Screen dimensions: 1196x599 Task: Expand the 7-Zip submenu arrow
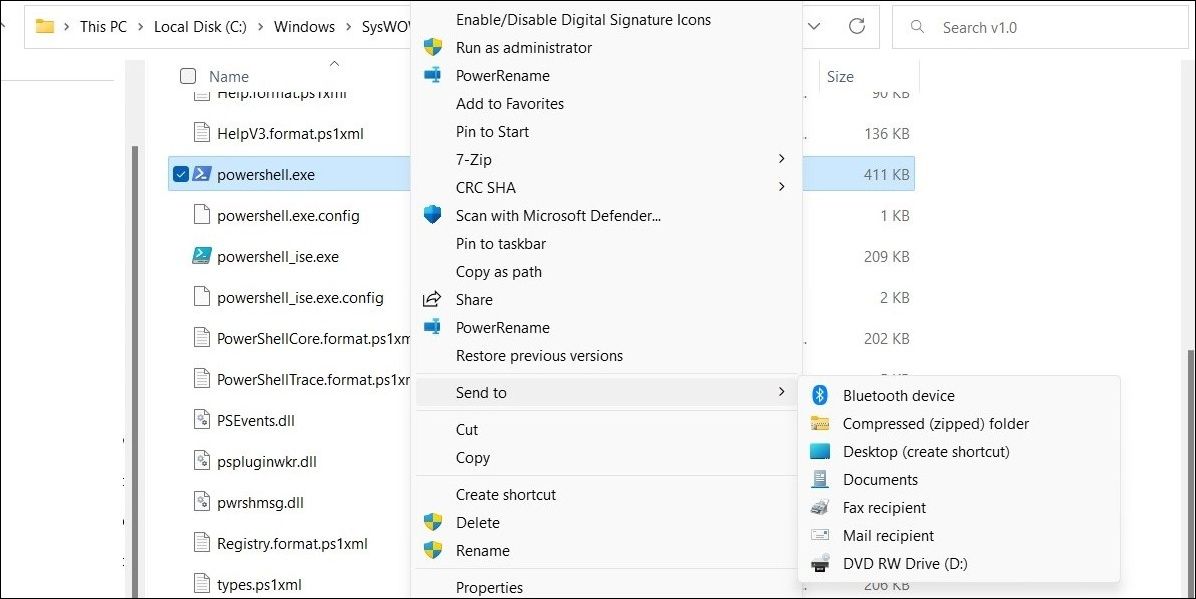782,159
